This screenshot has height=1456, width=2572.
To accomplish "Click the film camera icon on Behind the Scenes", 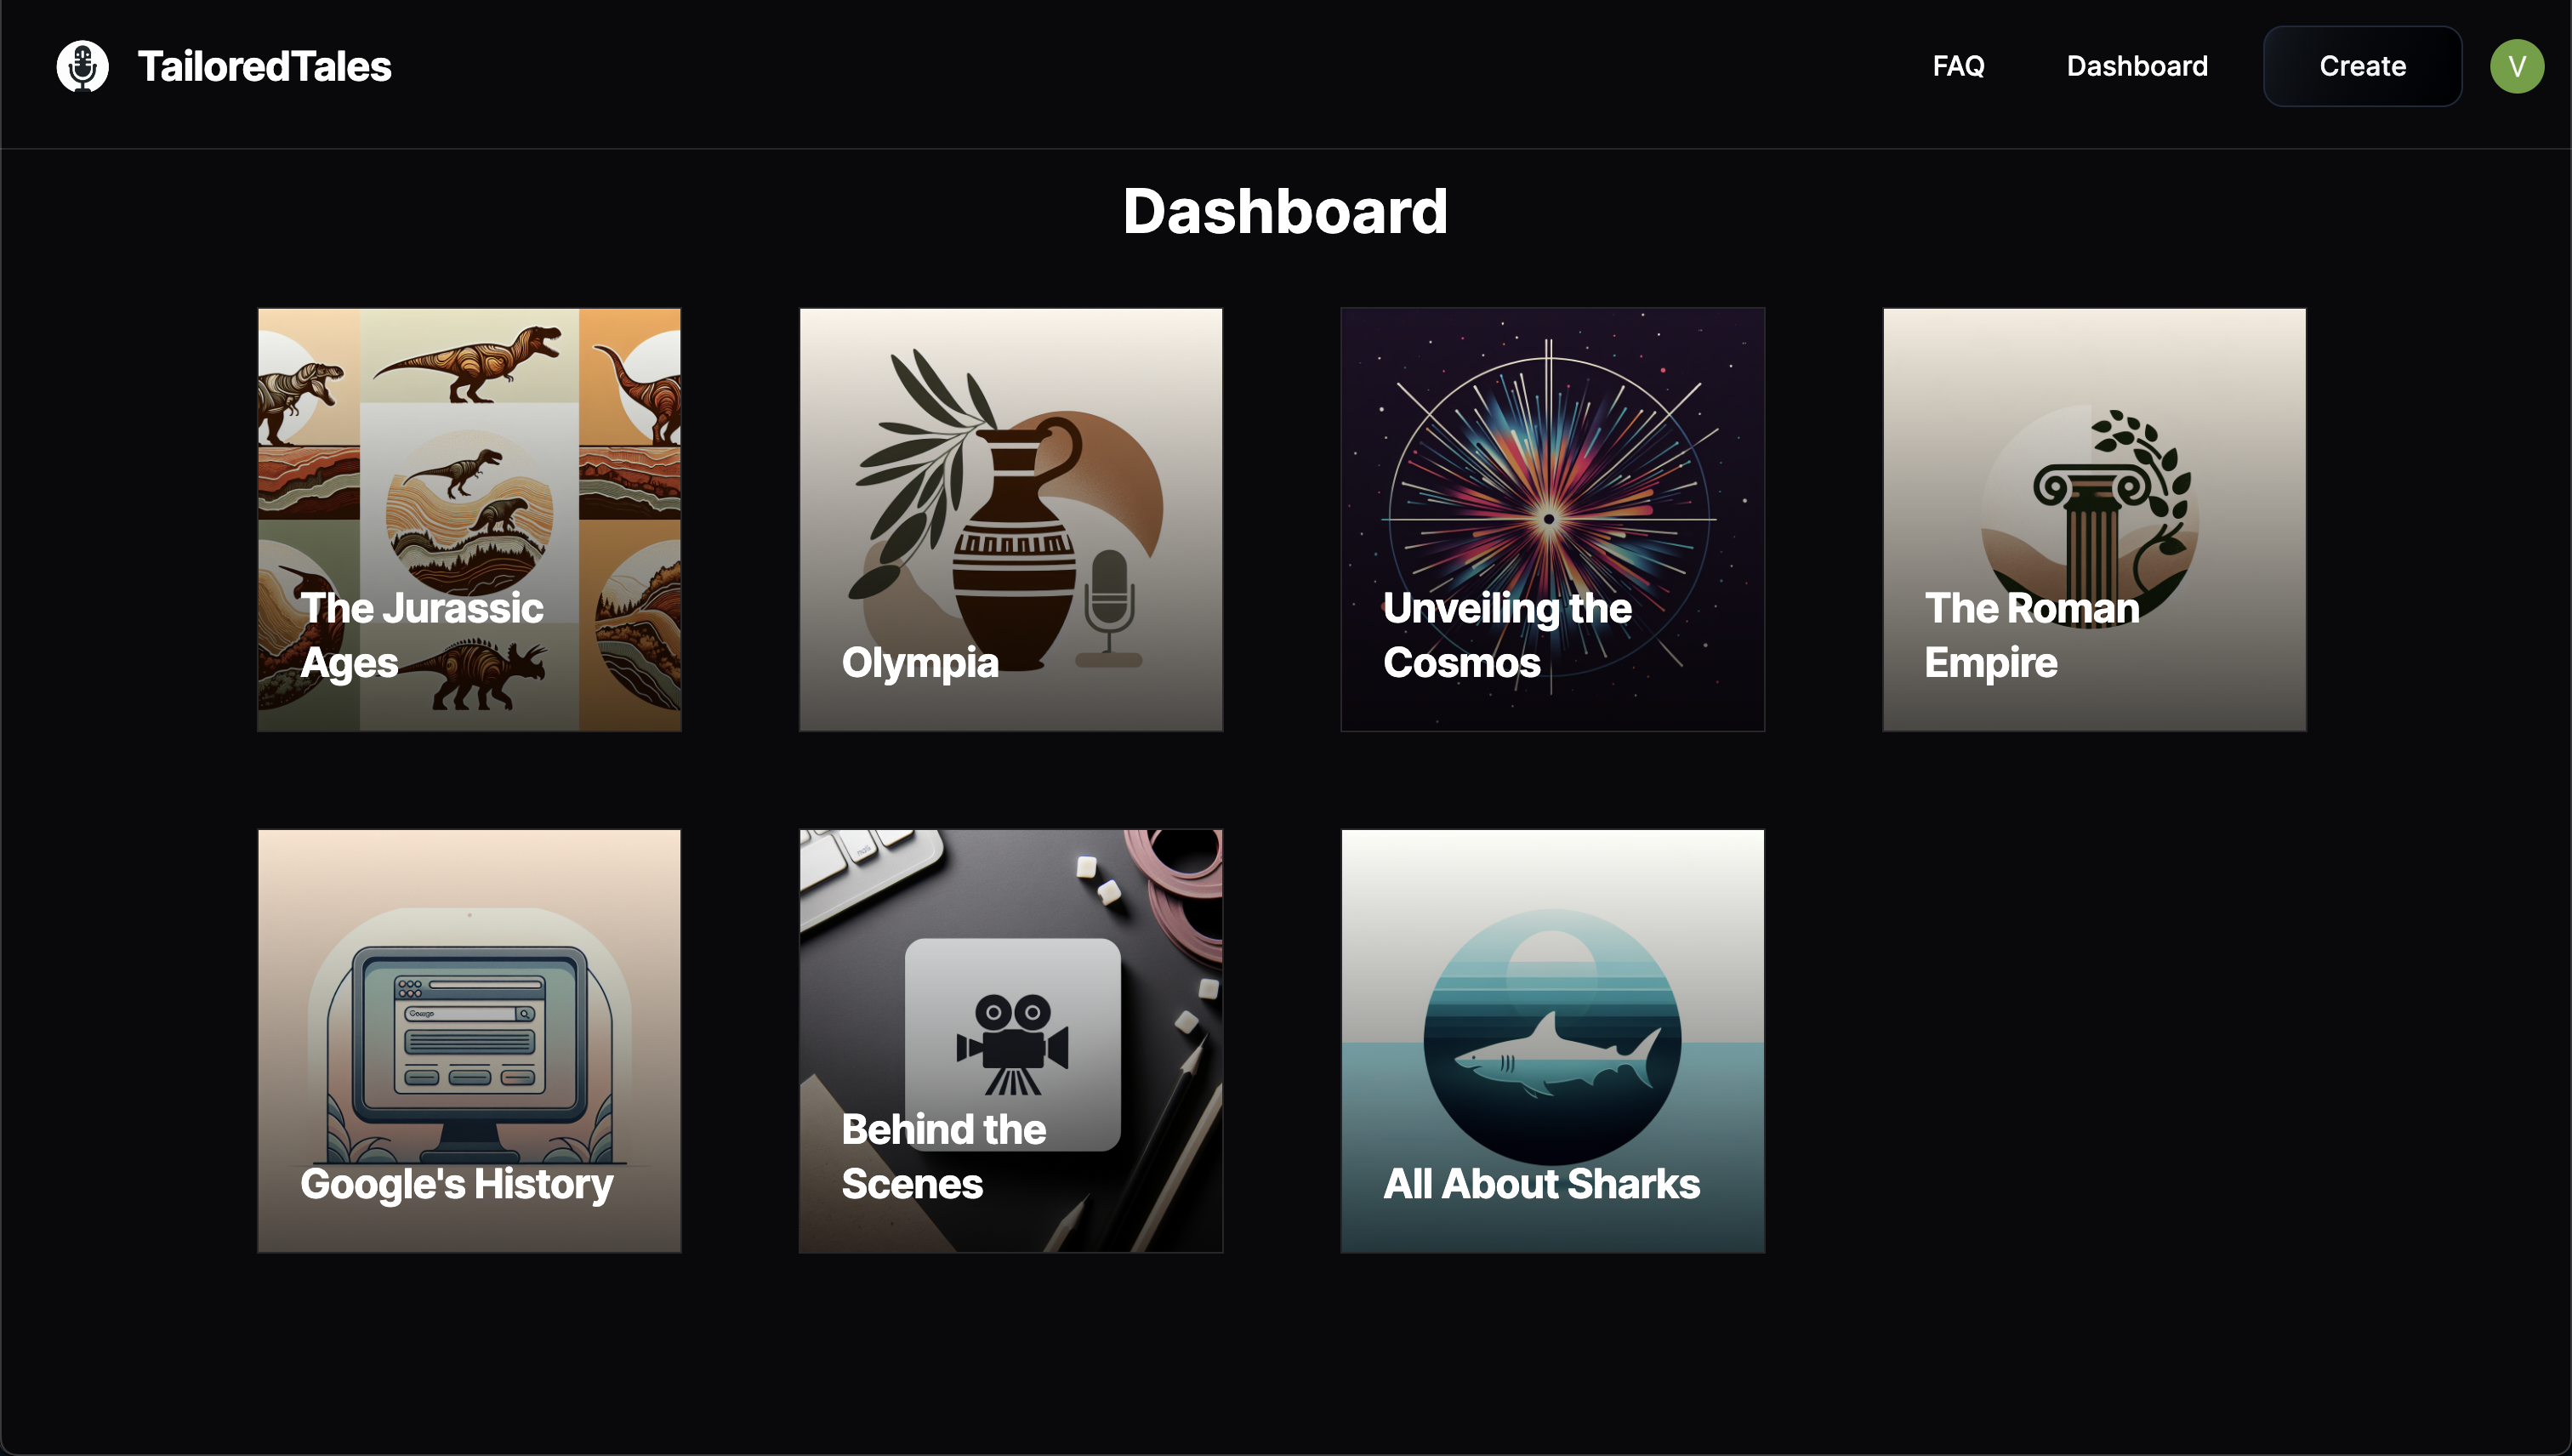I will [1012, 1044].
